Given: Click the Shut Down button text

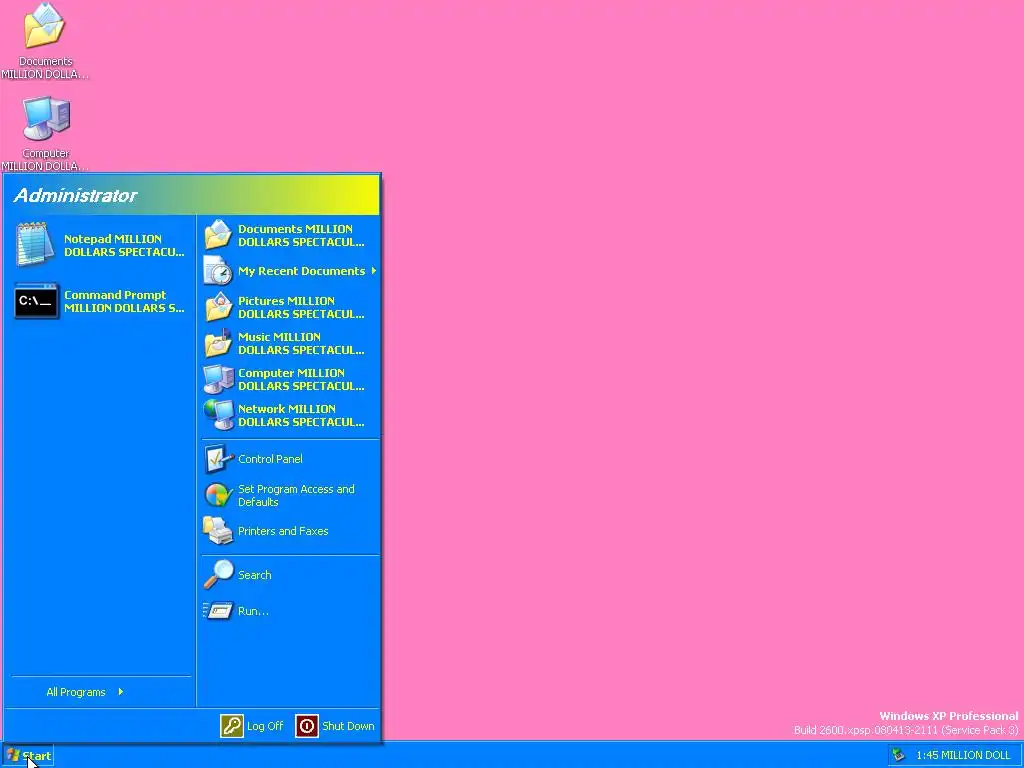Looking at the screenshot, I should pyautogui.click(x=348, y=726).
